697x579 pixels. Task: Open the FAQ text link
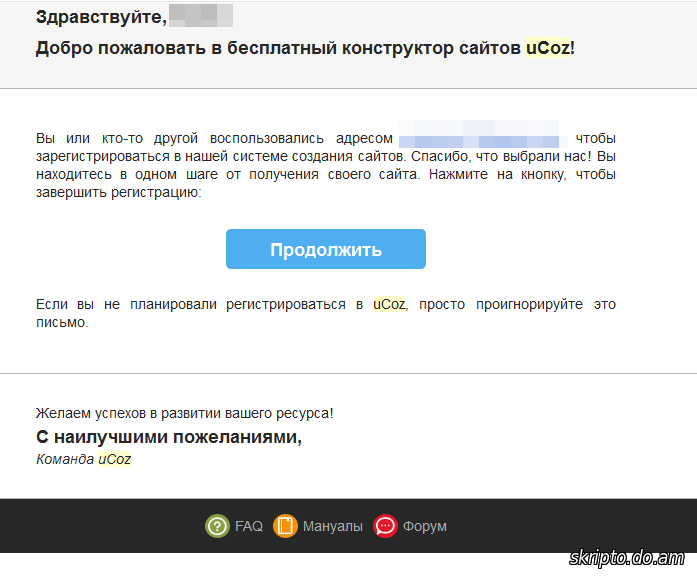249,526
